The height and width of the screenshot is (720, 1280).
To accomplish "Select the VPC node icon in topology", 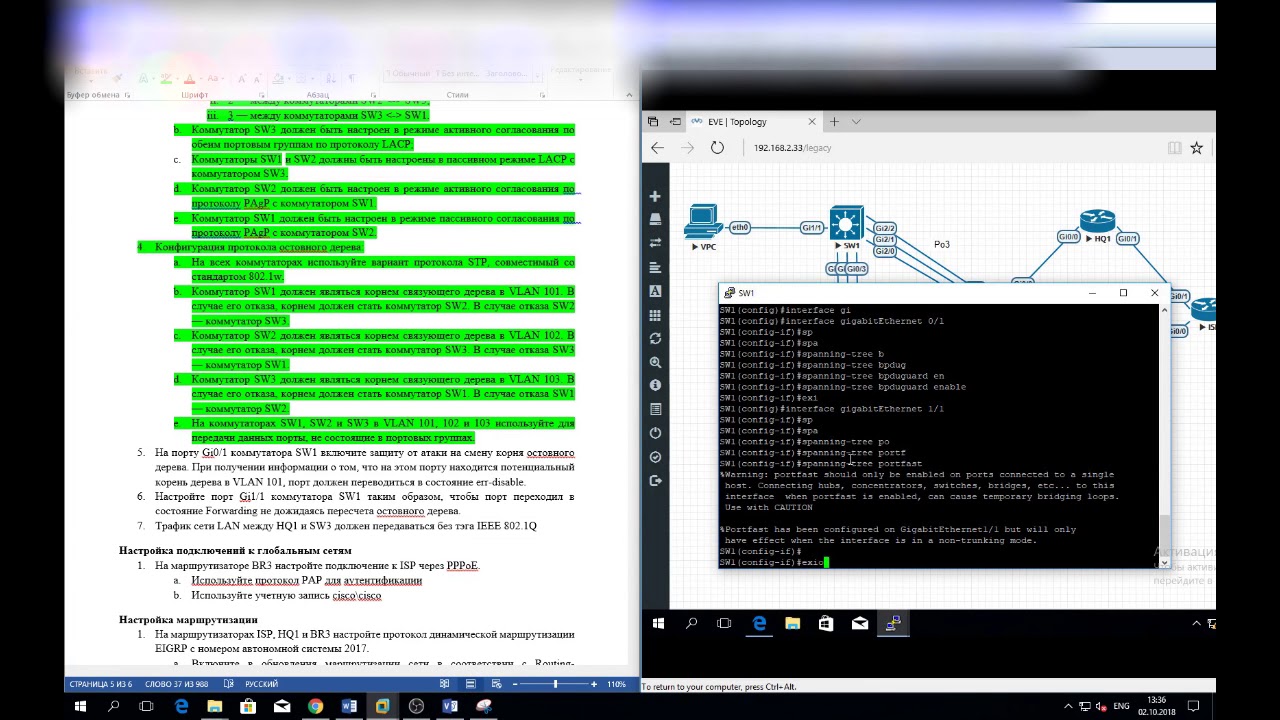I will pyautogui.click(x=704, y=221).
